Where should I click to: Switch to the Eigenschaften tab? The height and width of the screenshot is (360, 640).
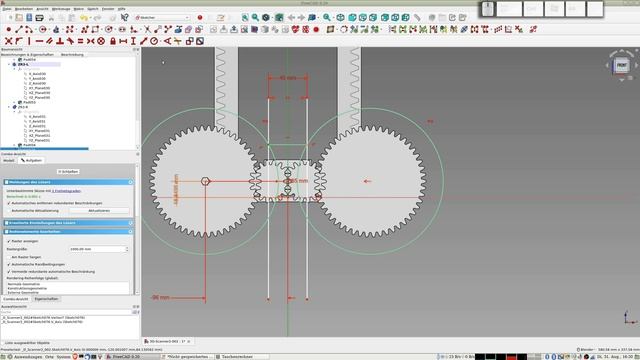[46, 299]
